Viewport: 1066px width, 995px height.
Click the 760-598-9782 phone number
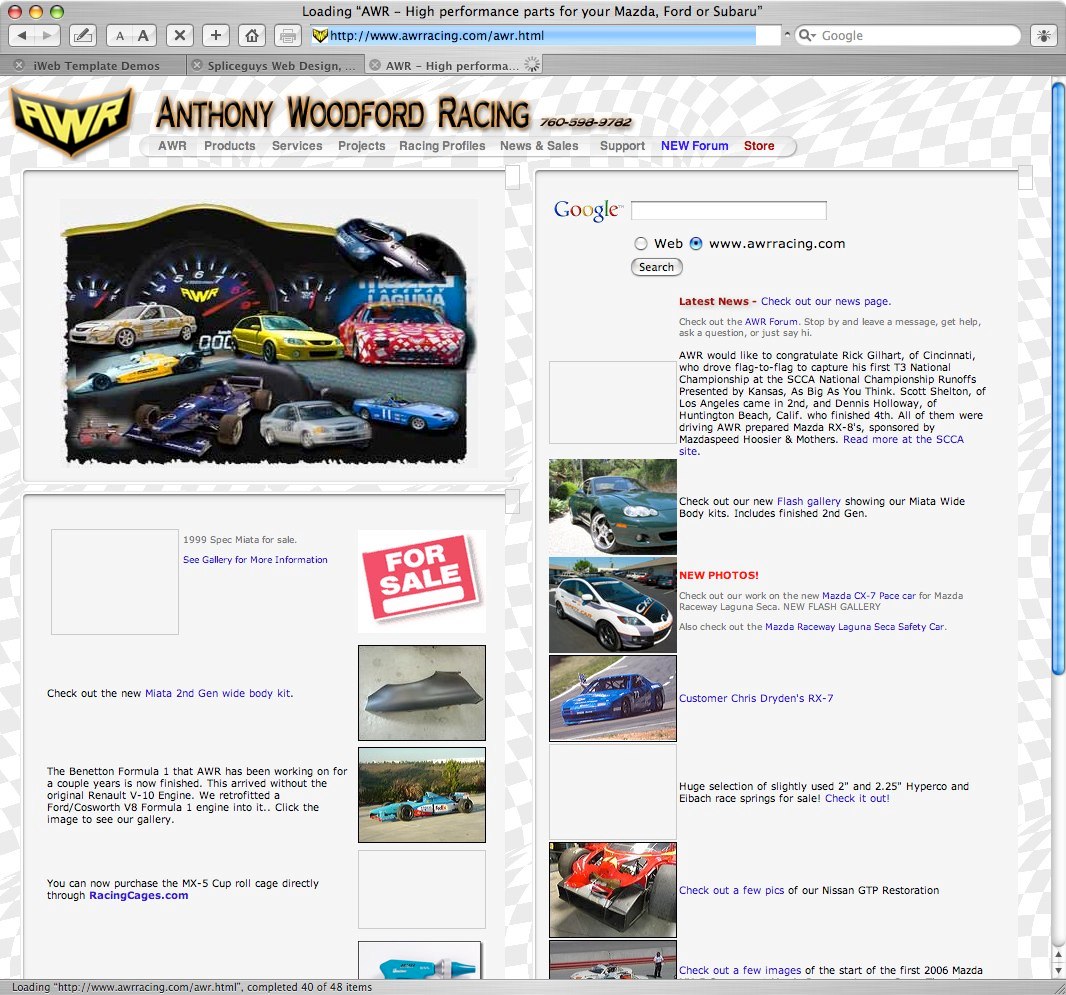pos(585,122)
